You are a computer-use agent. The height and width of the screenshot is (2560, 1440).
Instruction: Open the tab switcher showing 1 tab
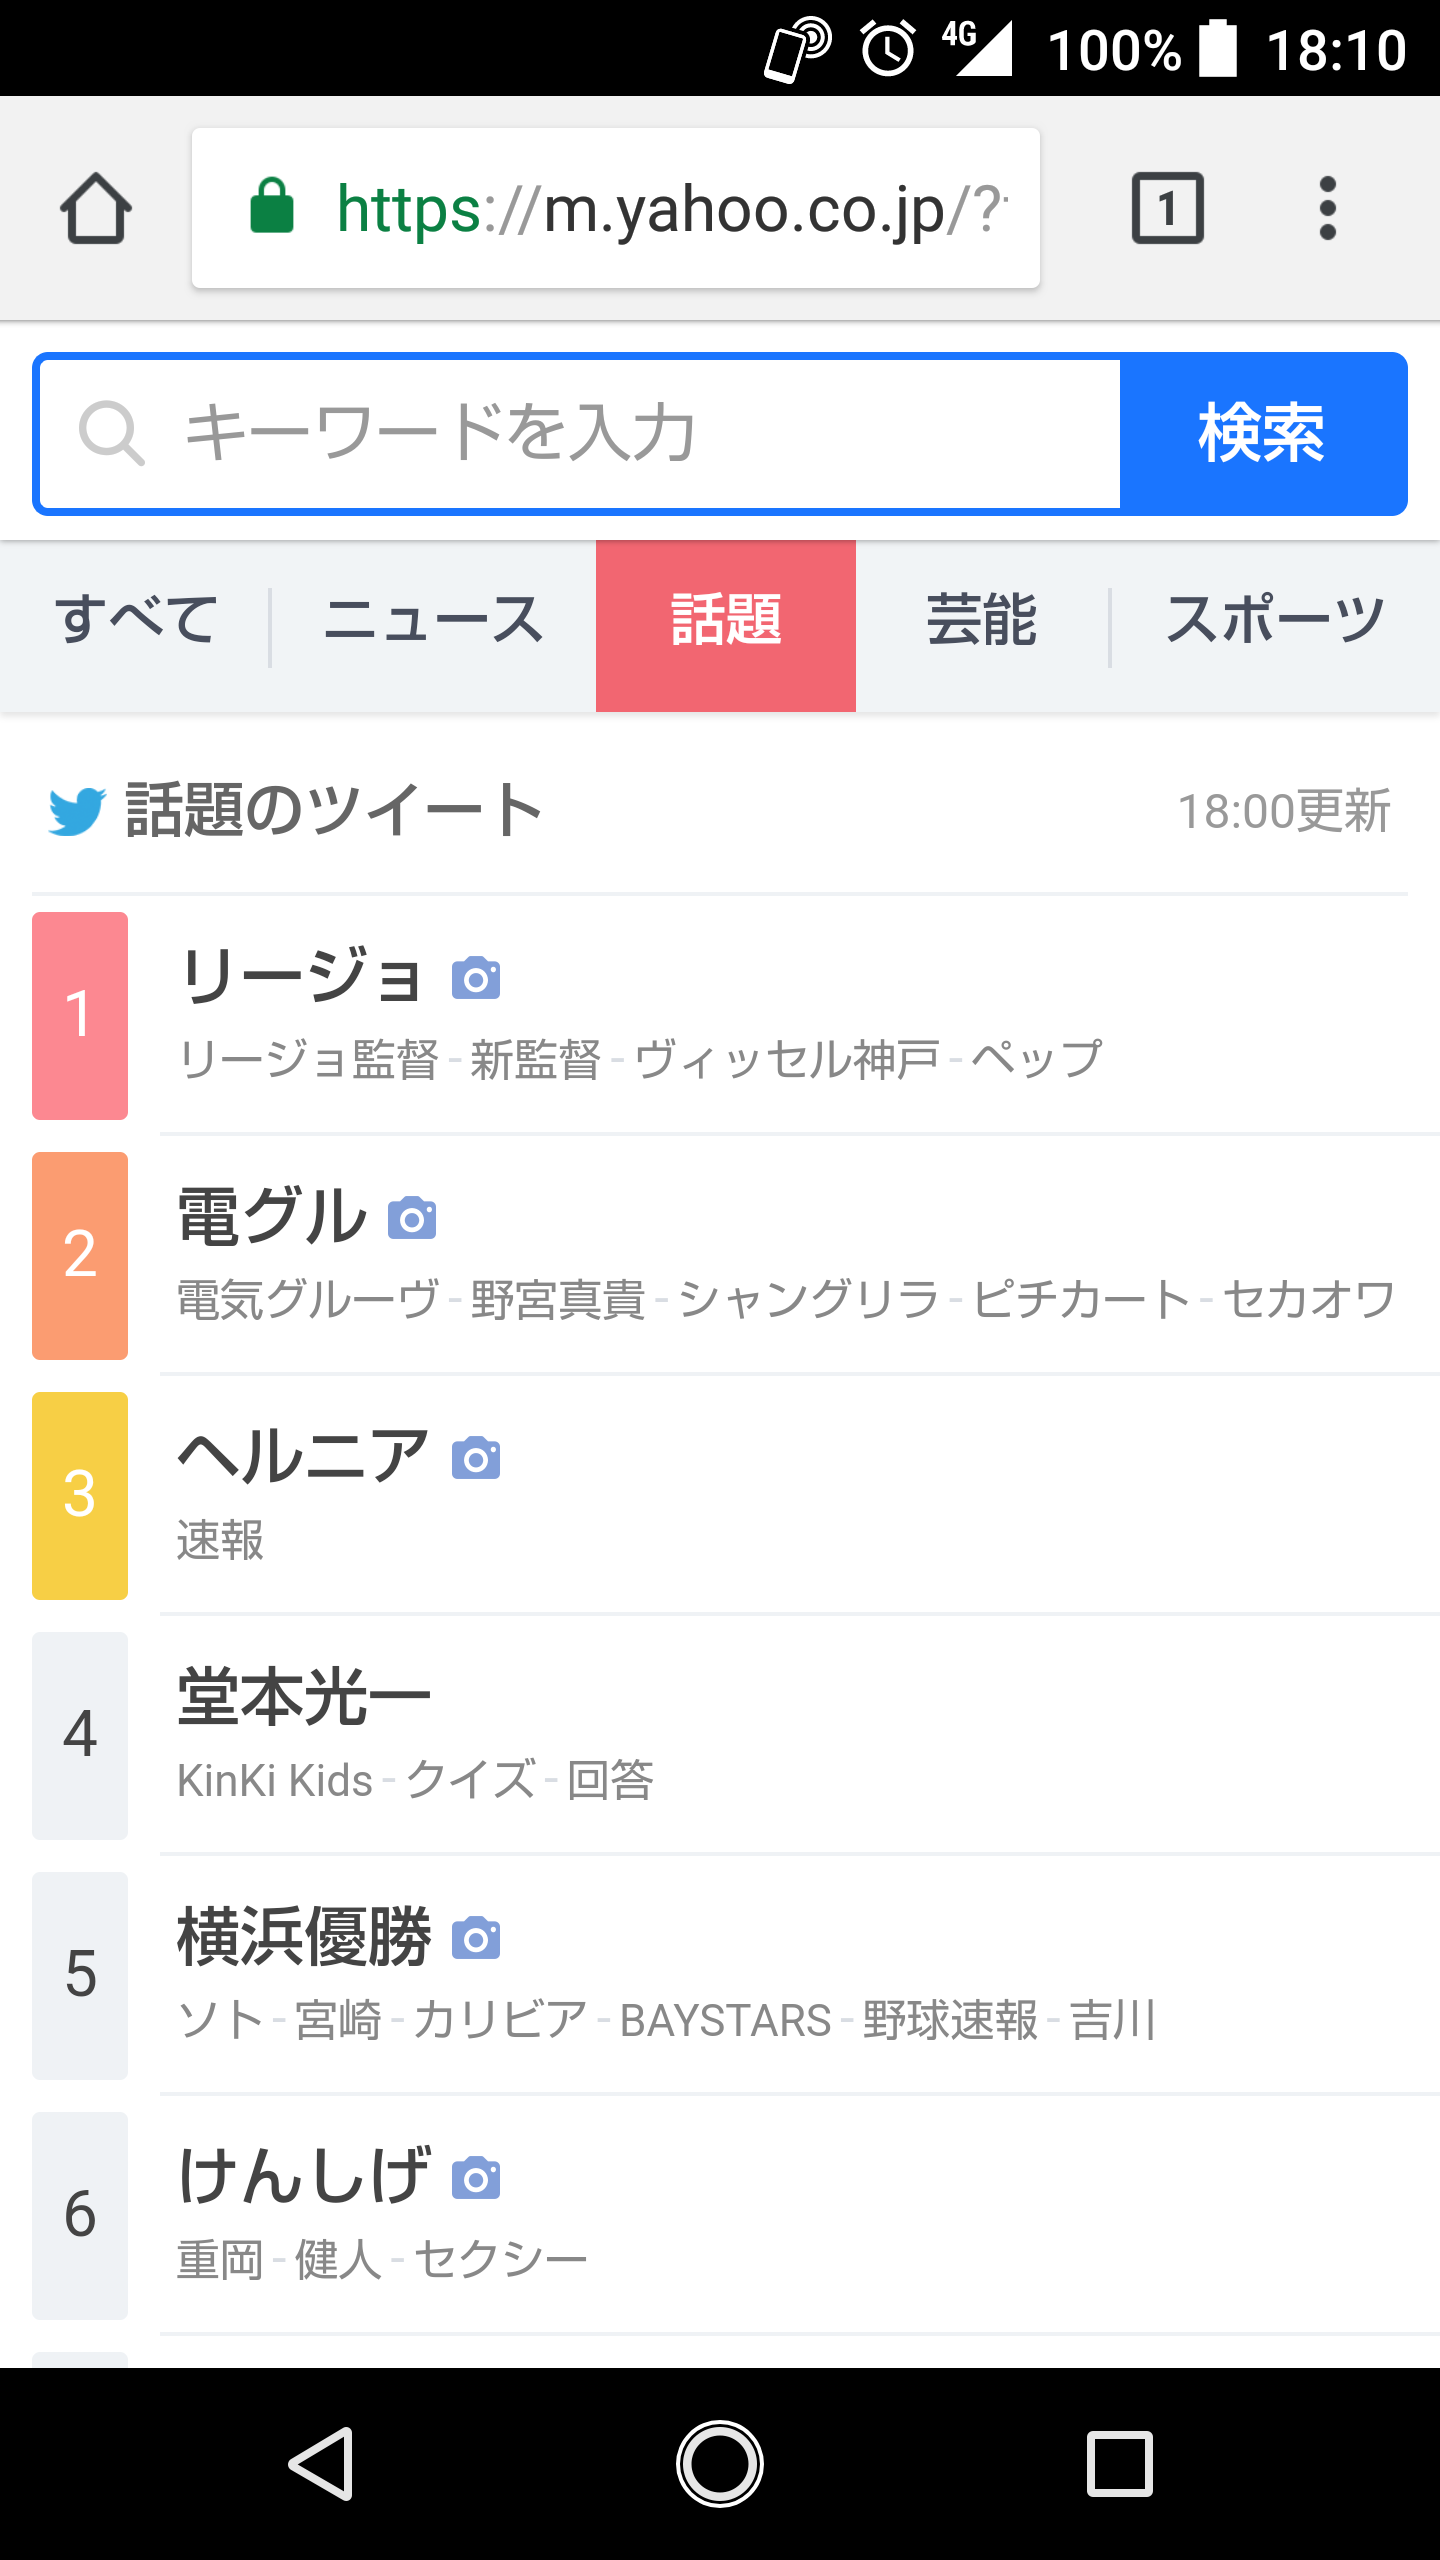(1167, 208)
